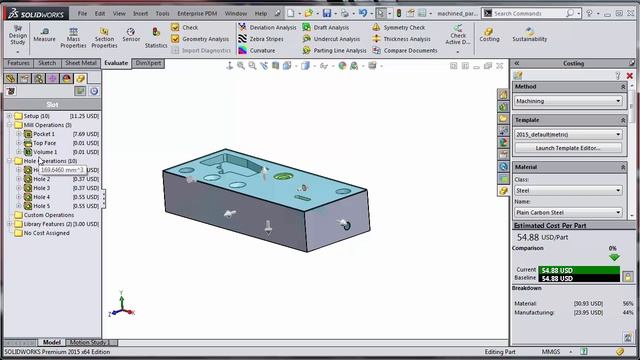Open Section Properties
Viewport: 640px width, 360px height.
tap(104, 38)
